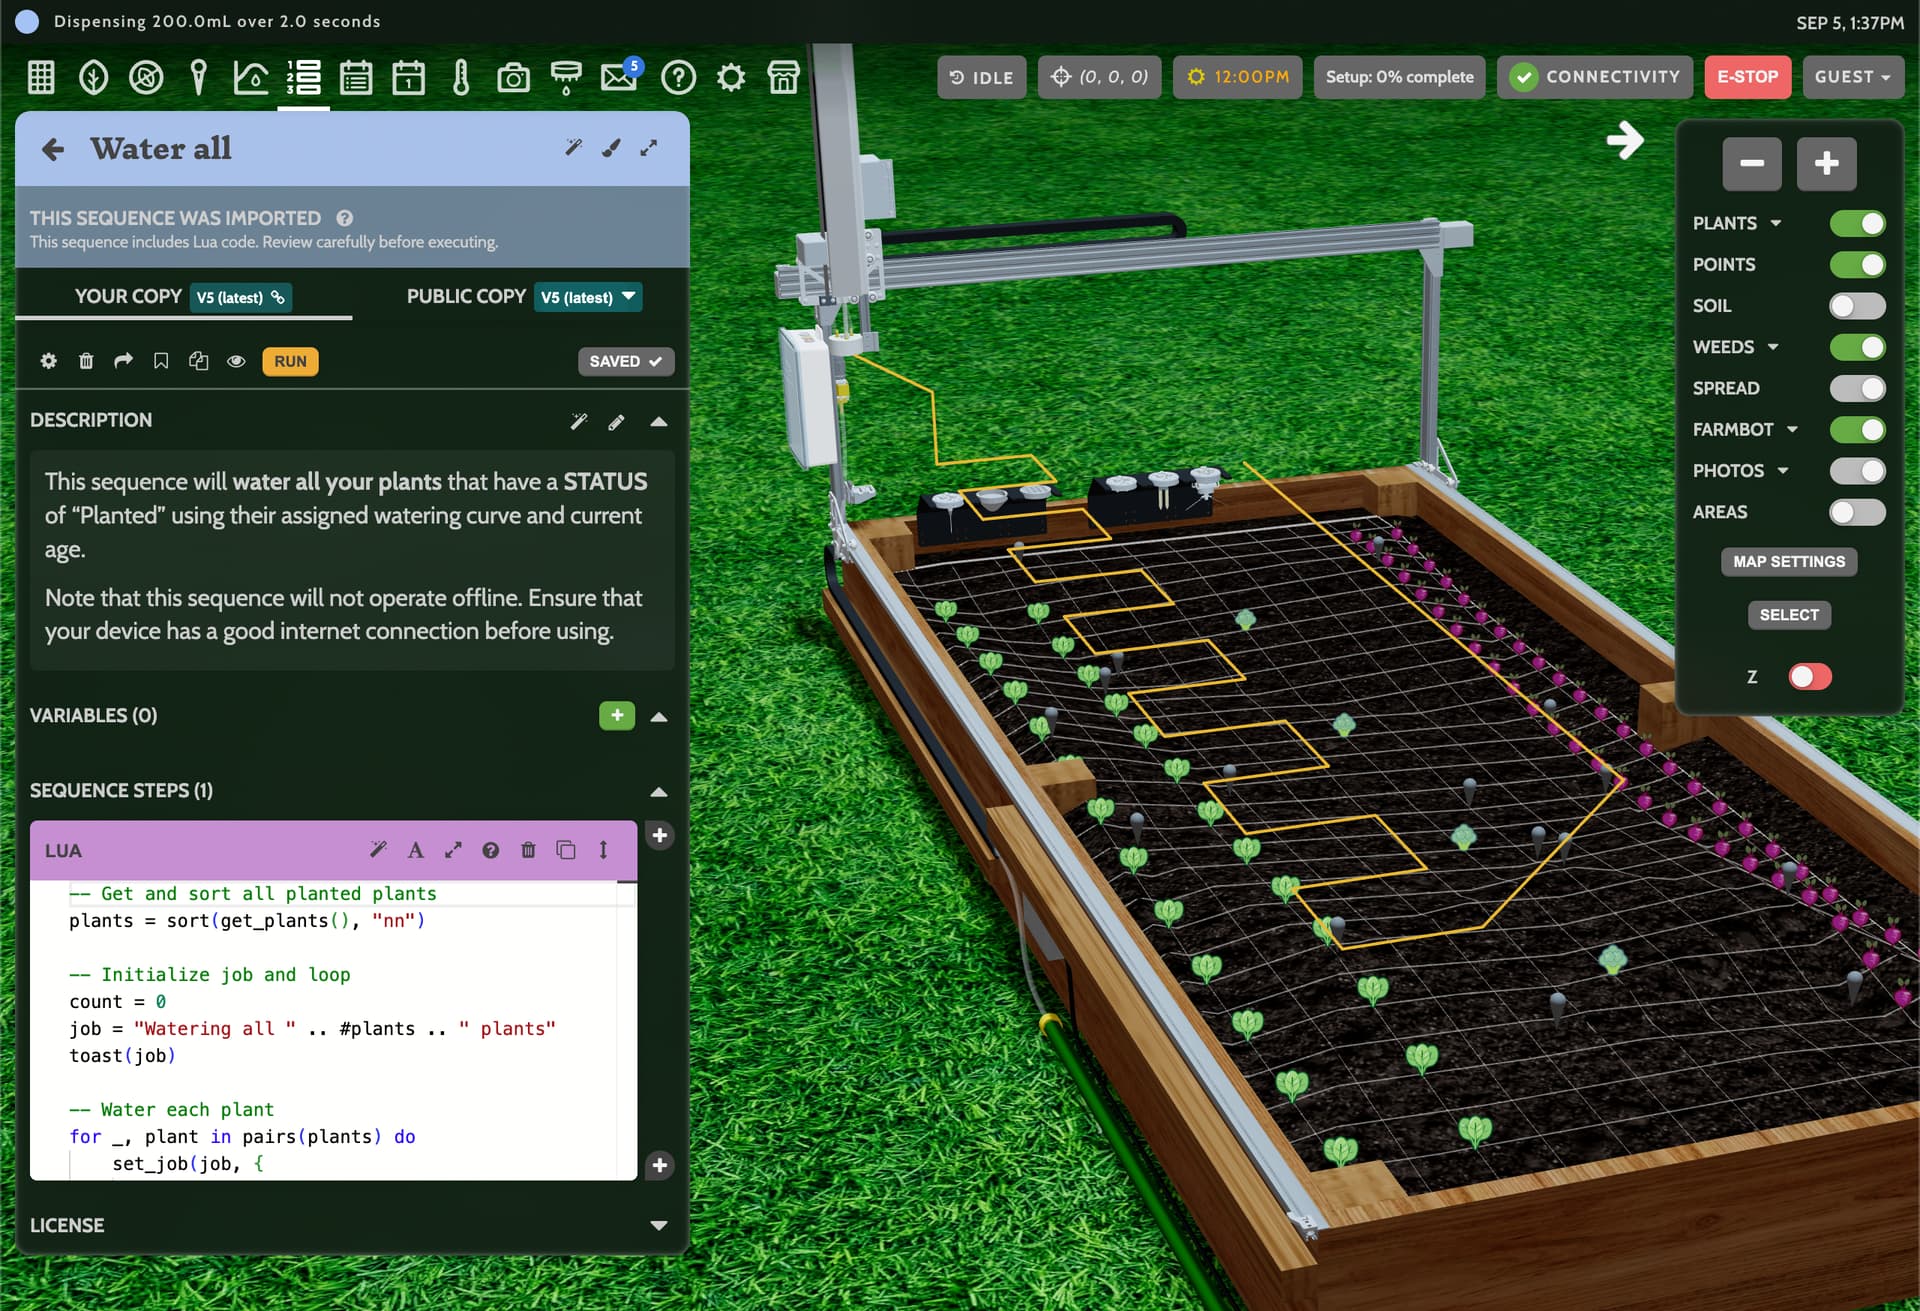Click the E-STOP button
Viewport: 1920px width, 1311px height.
[x=1746, y=77]
